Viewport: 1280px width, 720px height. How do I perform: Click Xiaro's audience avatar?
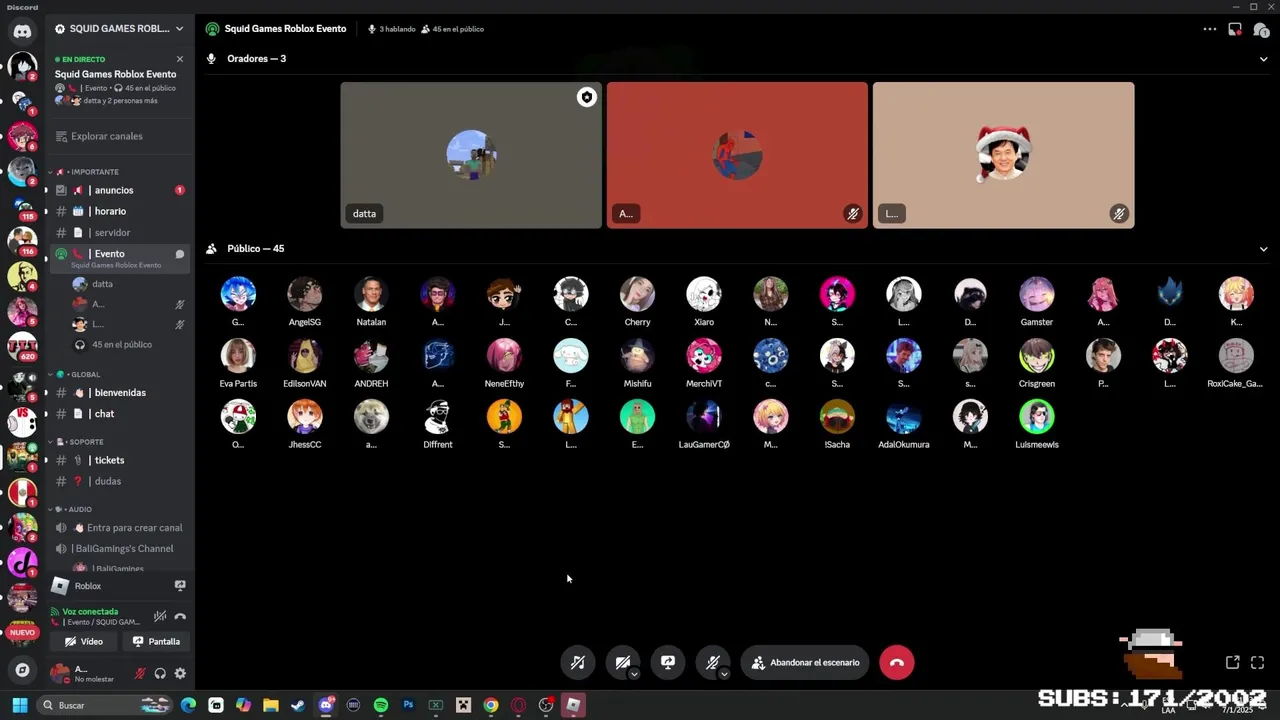tap(704, 294)
